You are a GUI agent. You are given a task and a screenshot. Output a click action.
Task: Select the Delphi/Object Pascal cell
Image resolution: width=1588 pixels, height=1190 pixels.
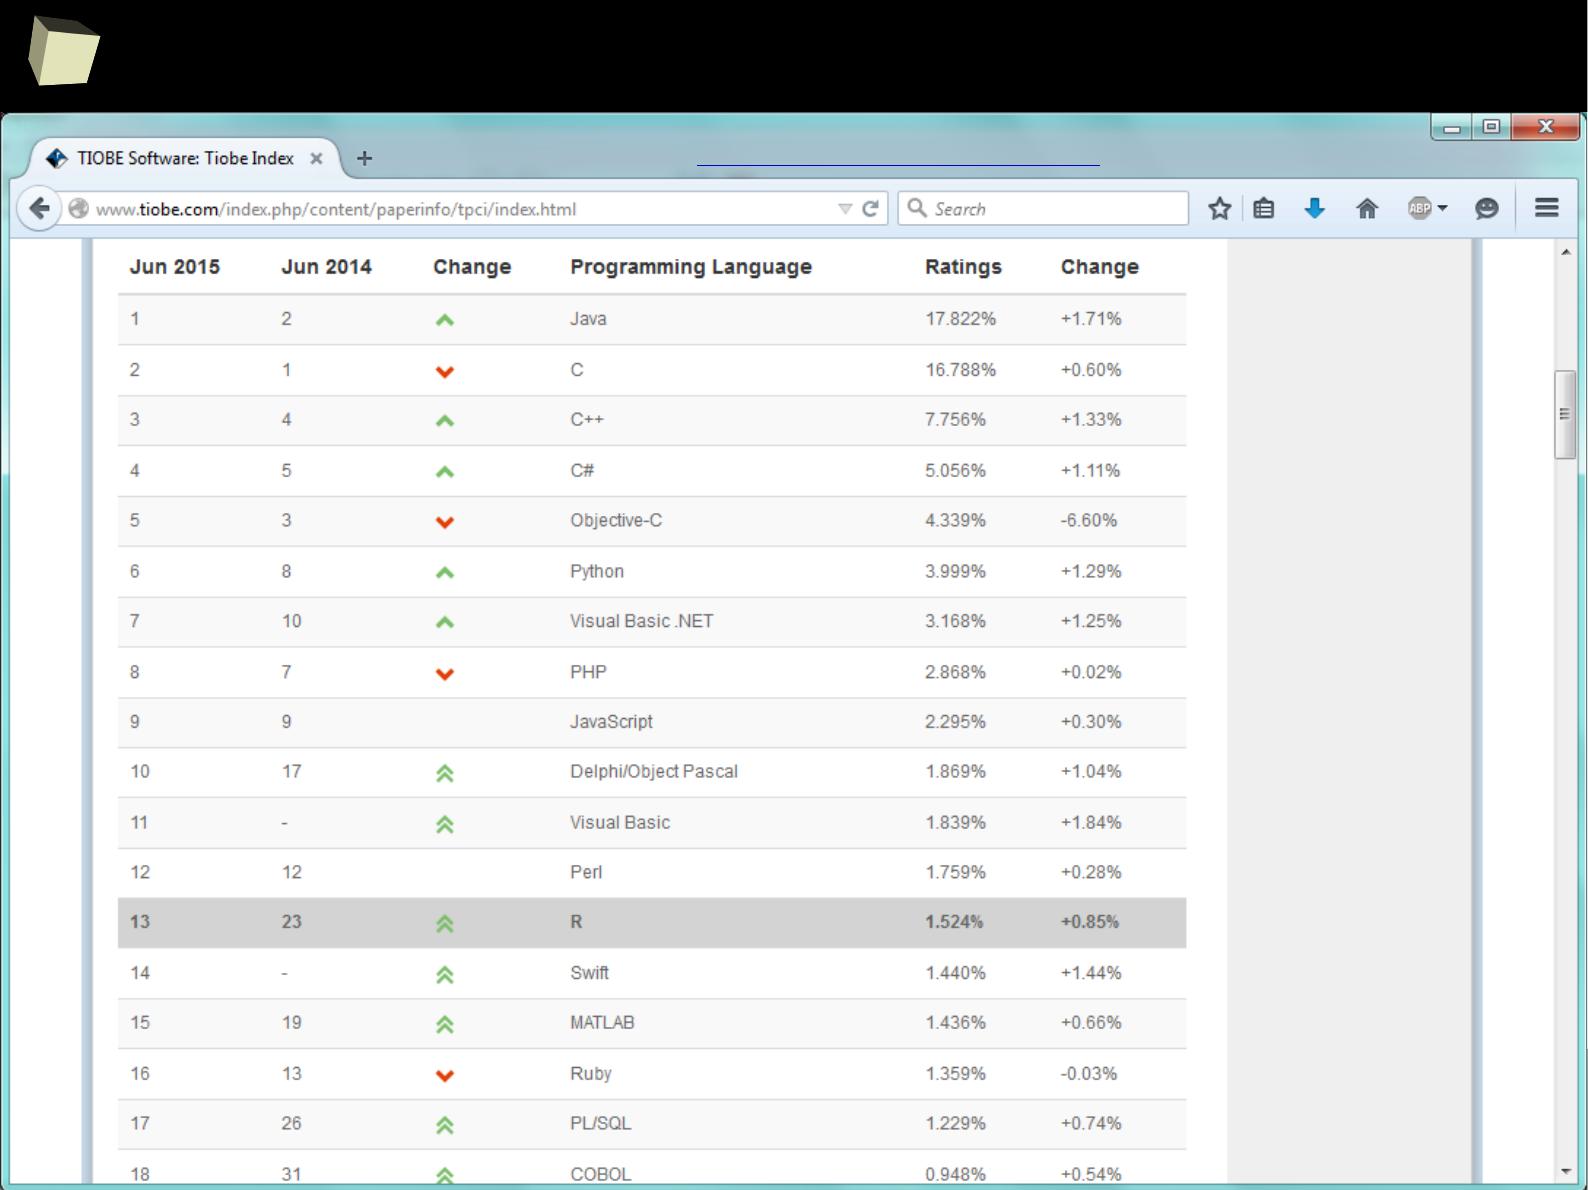tap(654, 771)
